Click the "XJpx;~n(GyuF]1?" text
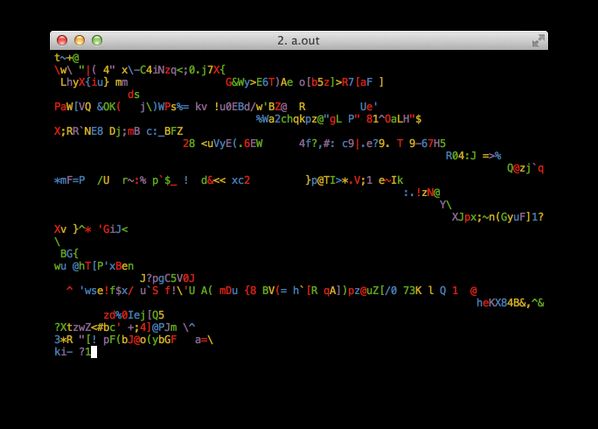The image size is (598, 429). coord(498,217)
